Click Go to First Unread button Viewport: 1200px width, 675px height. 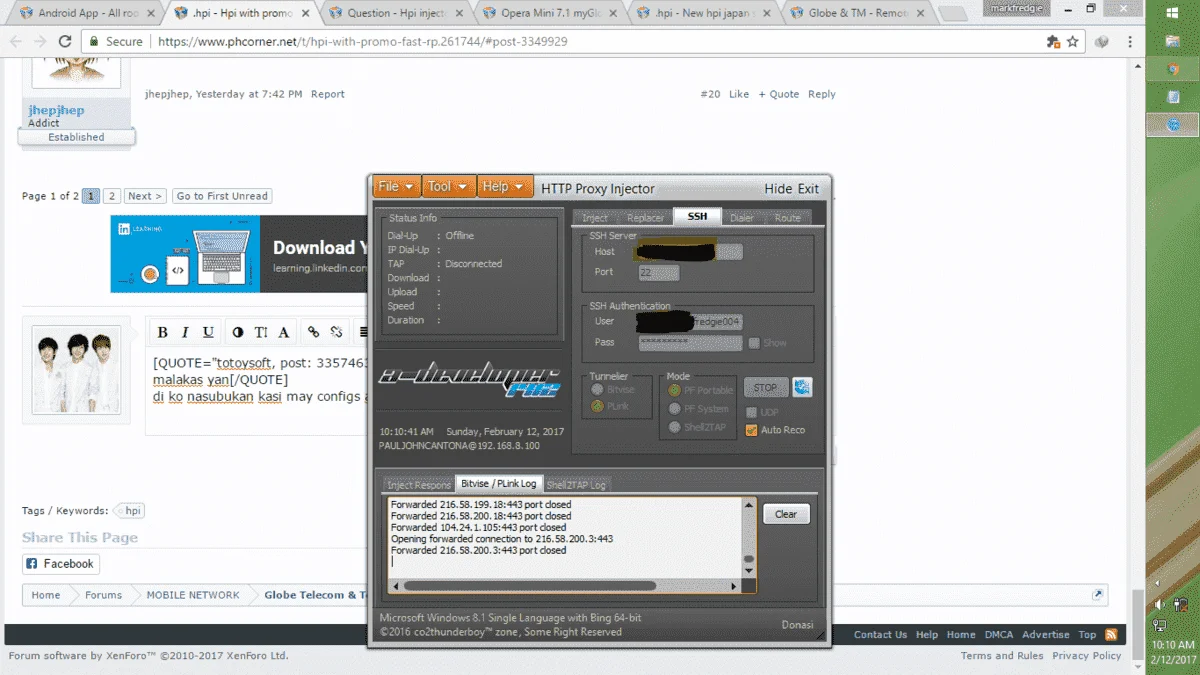(x=222, y=196)
